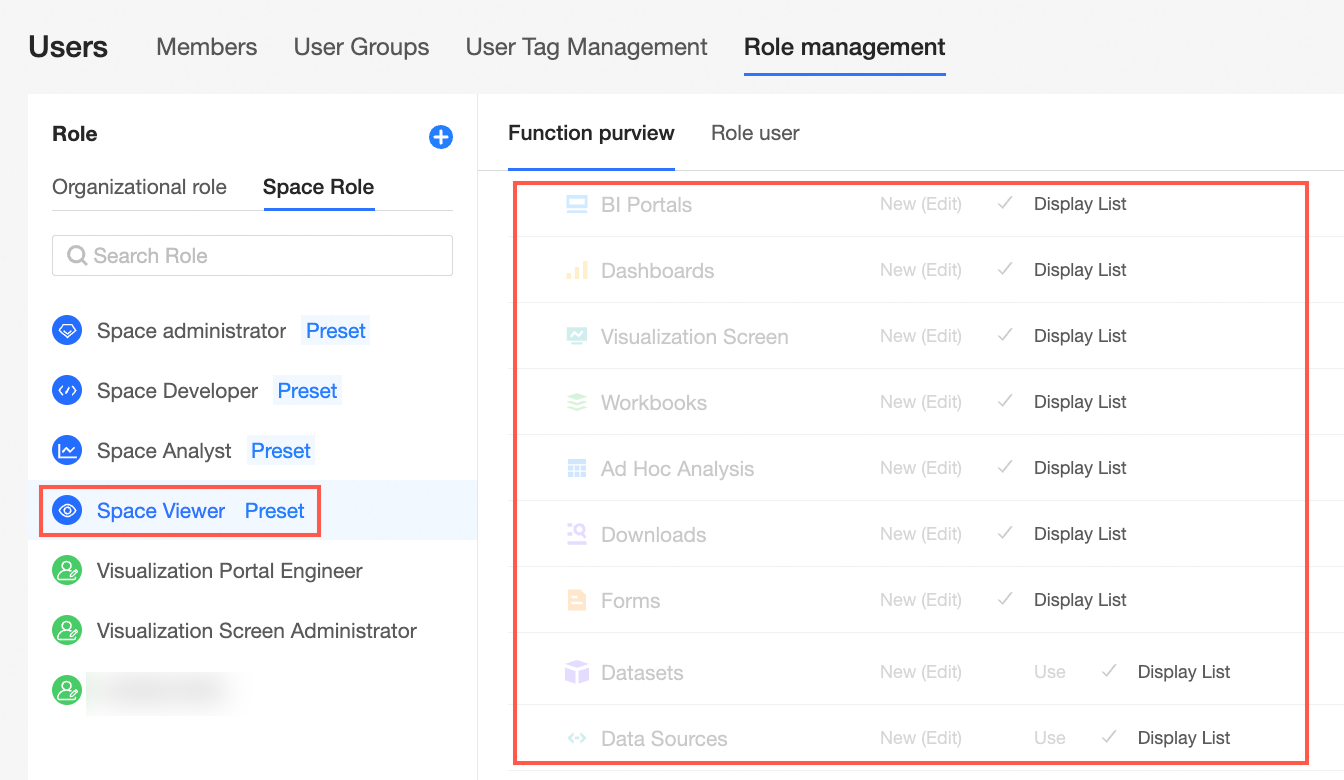The width and height of the screenshot is (1344, 780).
Task: Open the User Tag Management tab
Action: [x=586, y=47]
